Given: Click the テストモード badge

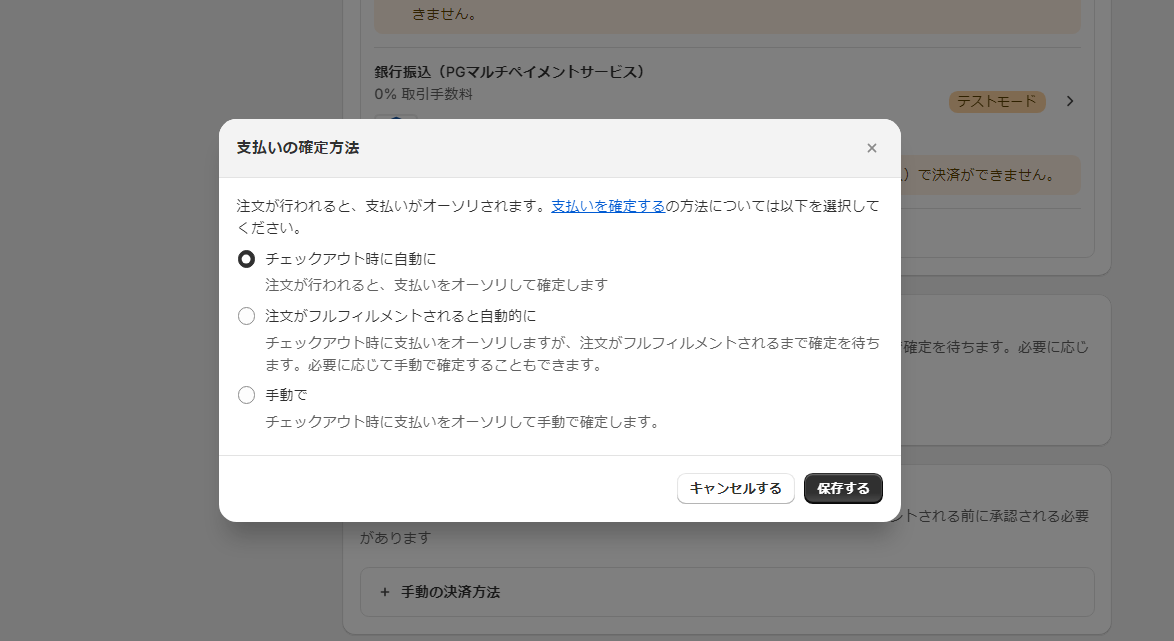Looking at the screenshot, I should pyautogui.click(x=996, y=101).
